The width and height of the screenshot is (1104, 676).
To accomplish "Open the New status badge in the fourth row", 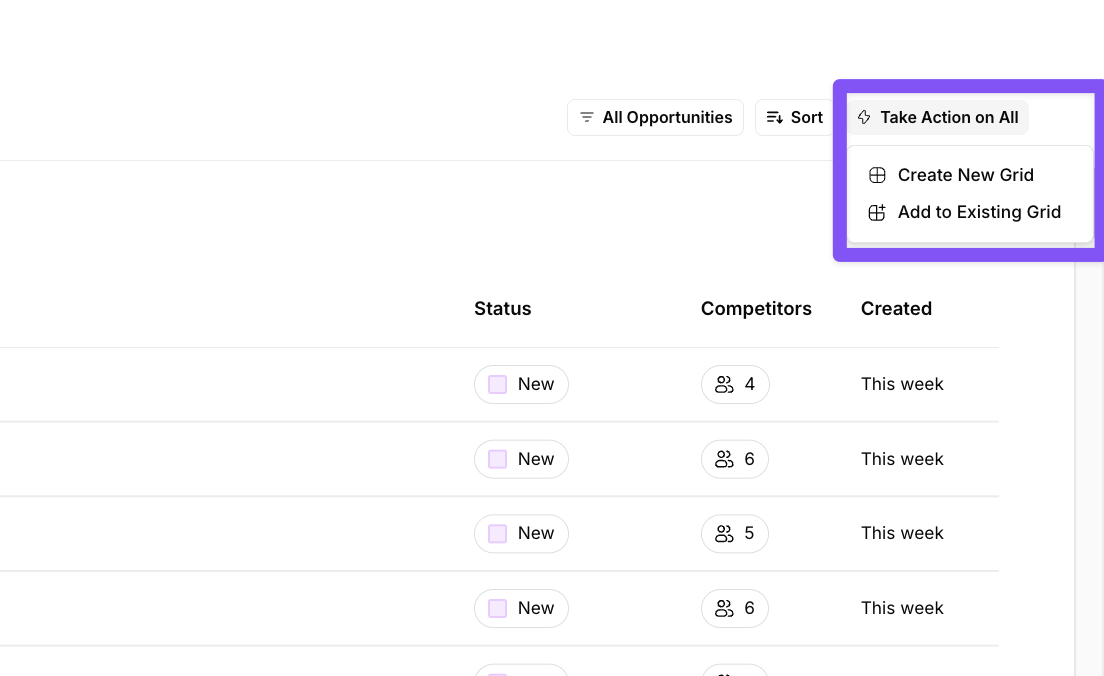I will (521, 608).
